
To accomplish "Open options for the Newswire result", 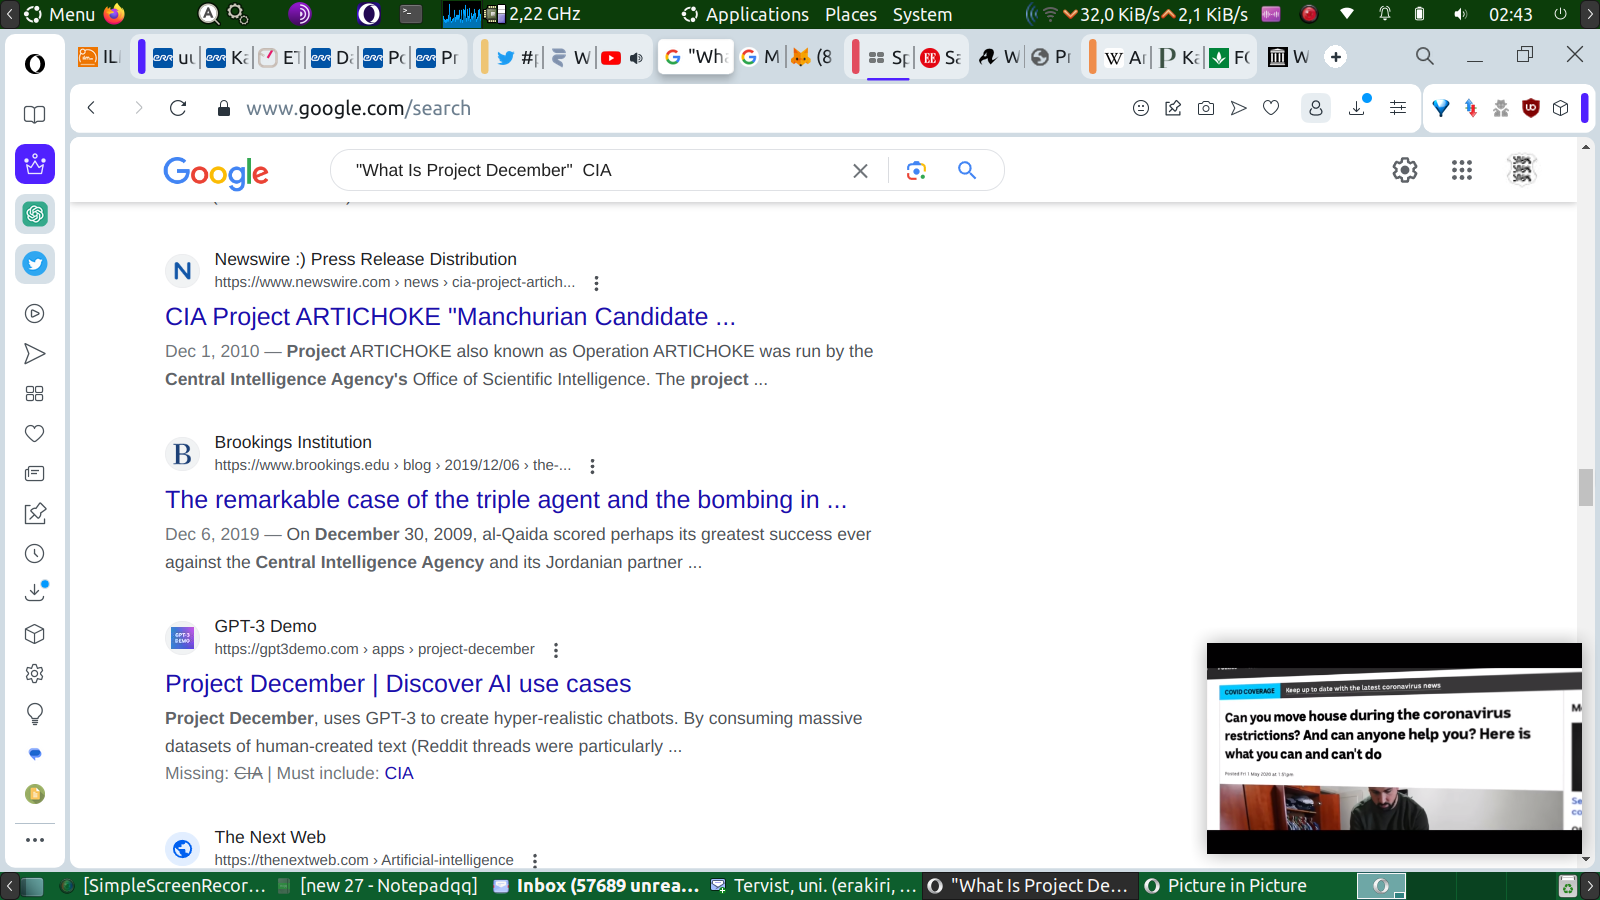I will click(596, 283).
